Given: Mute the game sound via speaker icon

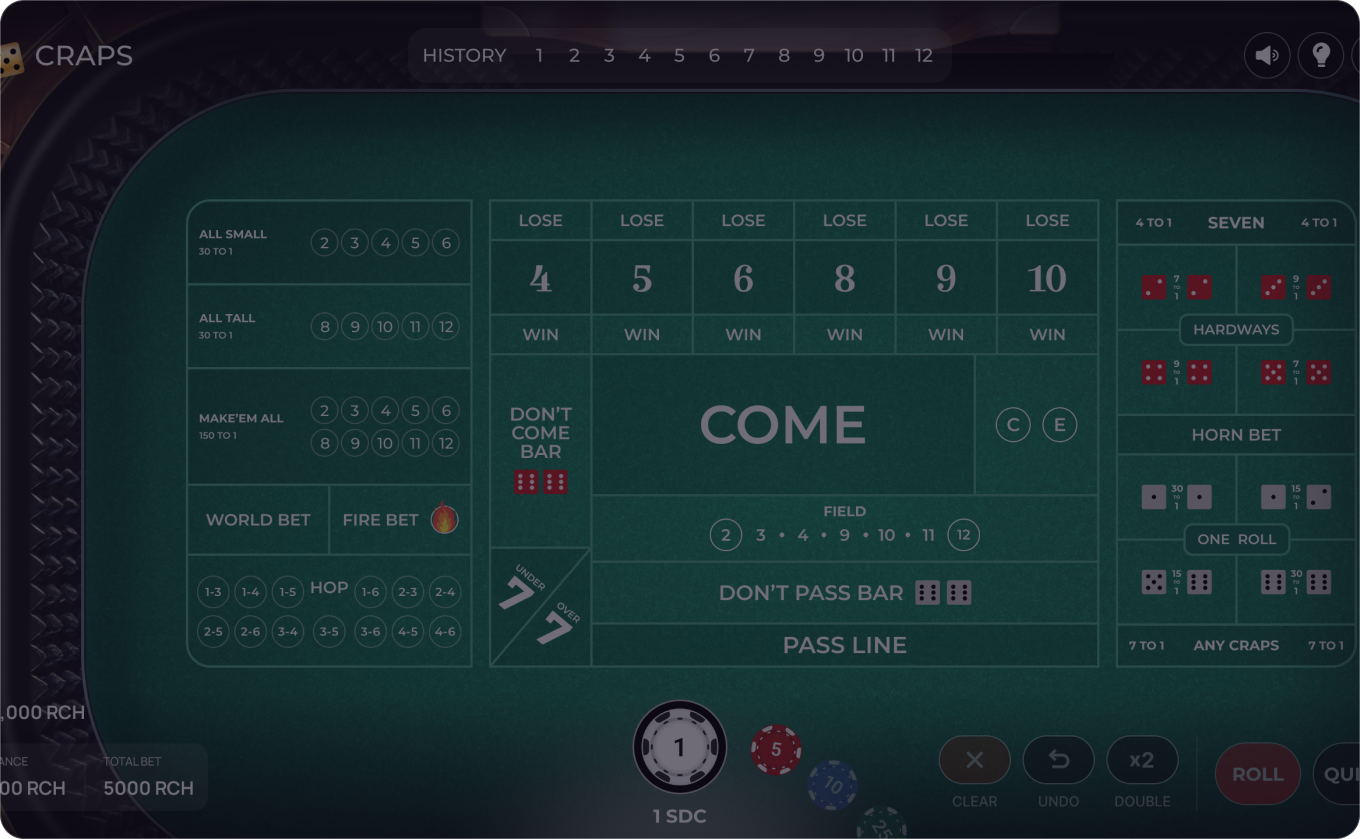Looking at the screenshot, I should [x=1267, y=55].
